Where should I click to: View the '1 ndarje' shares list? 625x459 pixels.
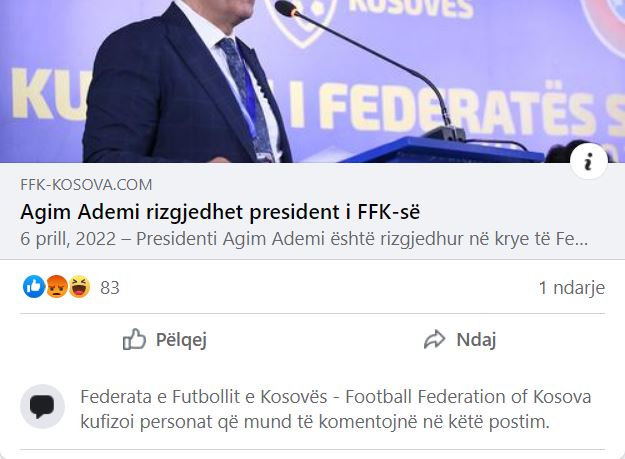572,288
